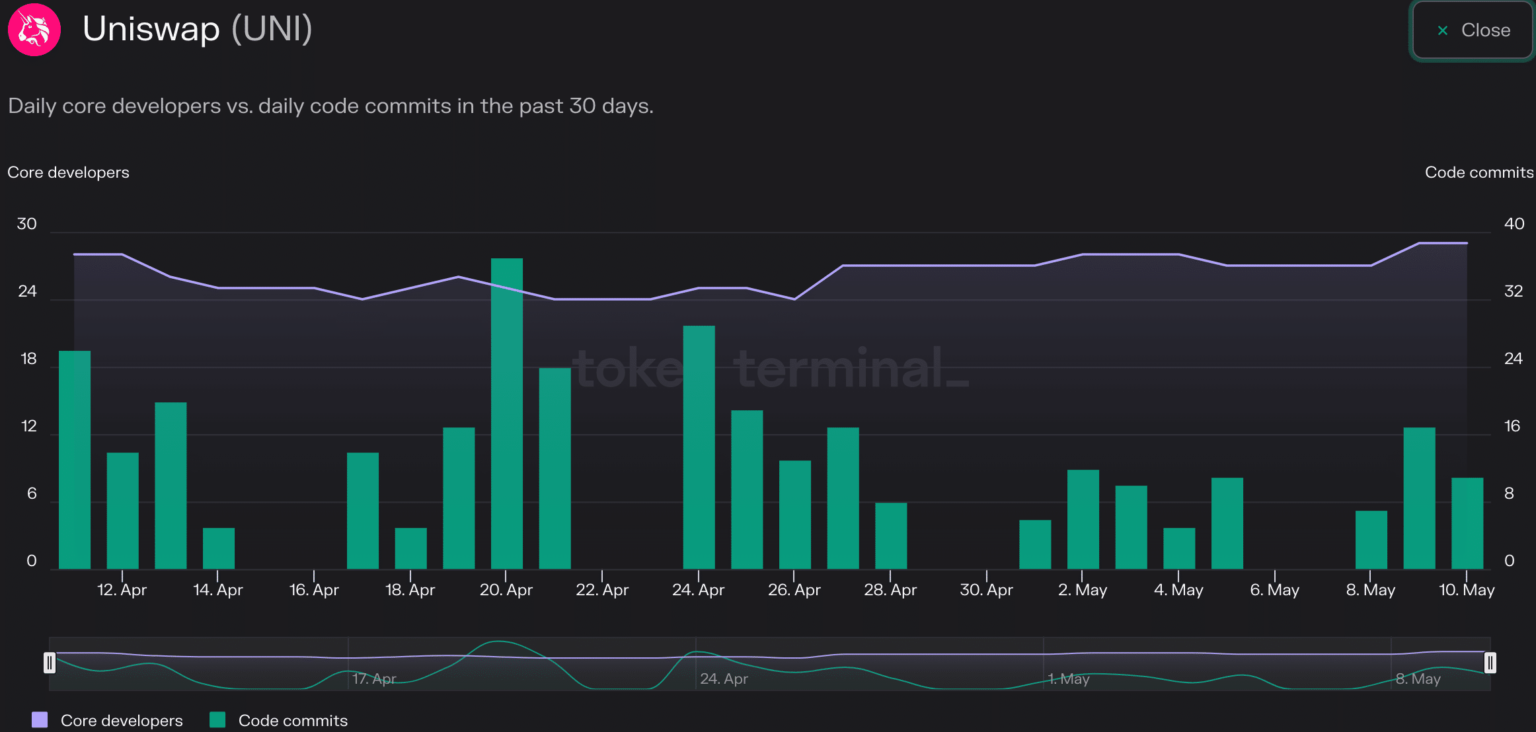Click the 24. Apr marker in navigator
Image resolution: width=1536 pixels, height=732 pixels.
tap(723, 679)
